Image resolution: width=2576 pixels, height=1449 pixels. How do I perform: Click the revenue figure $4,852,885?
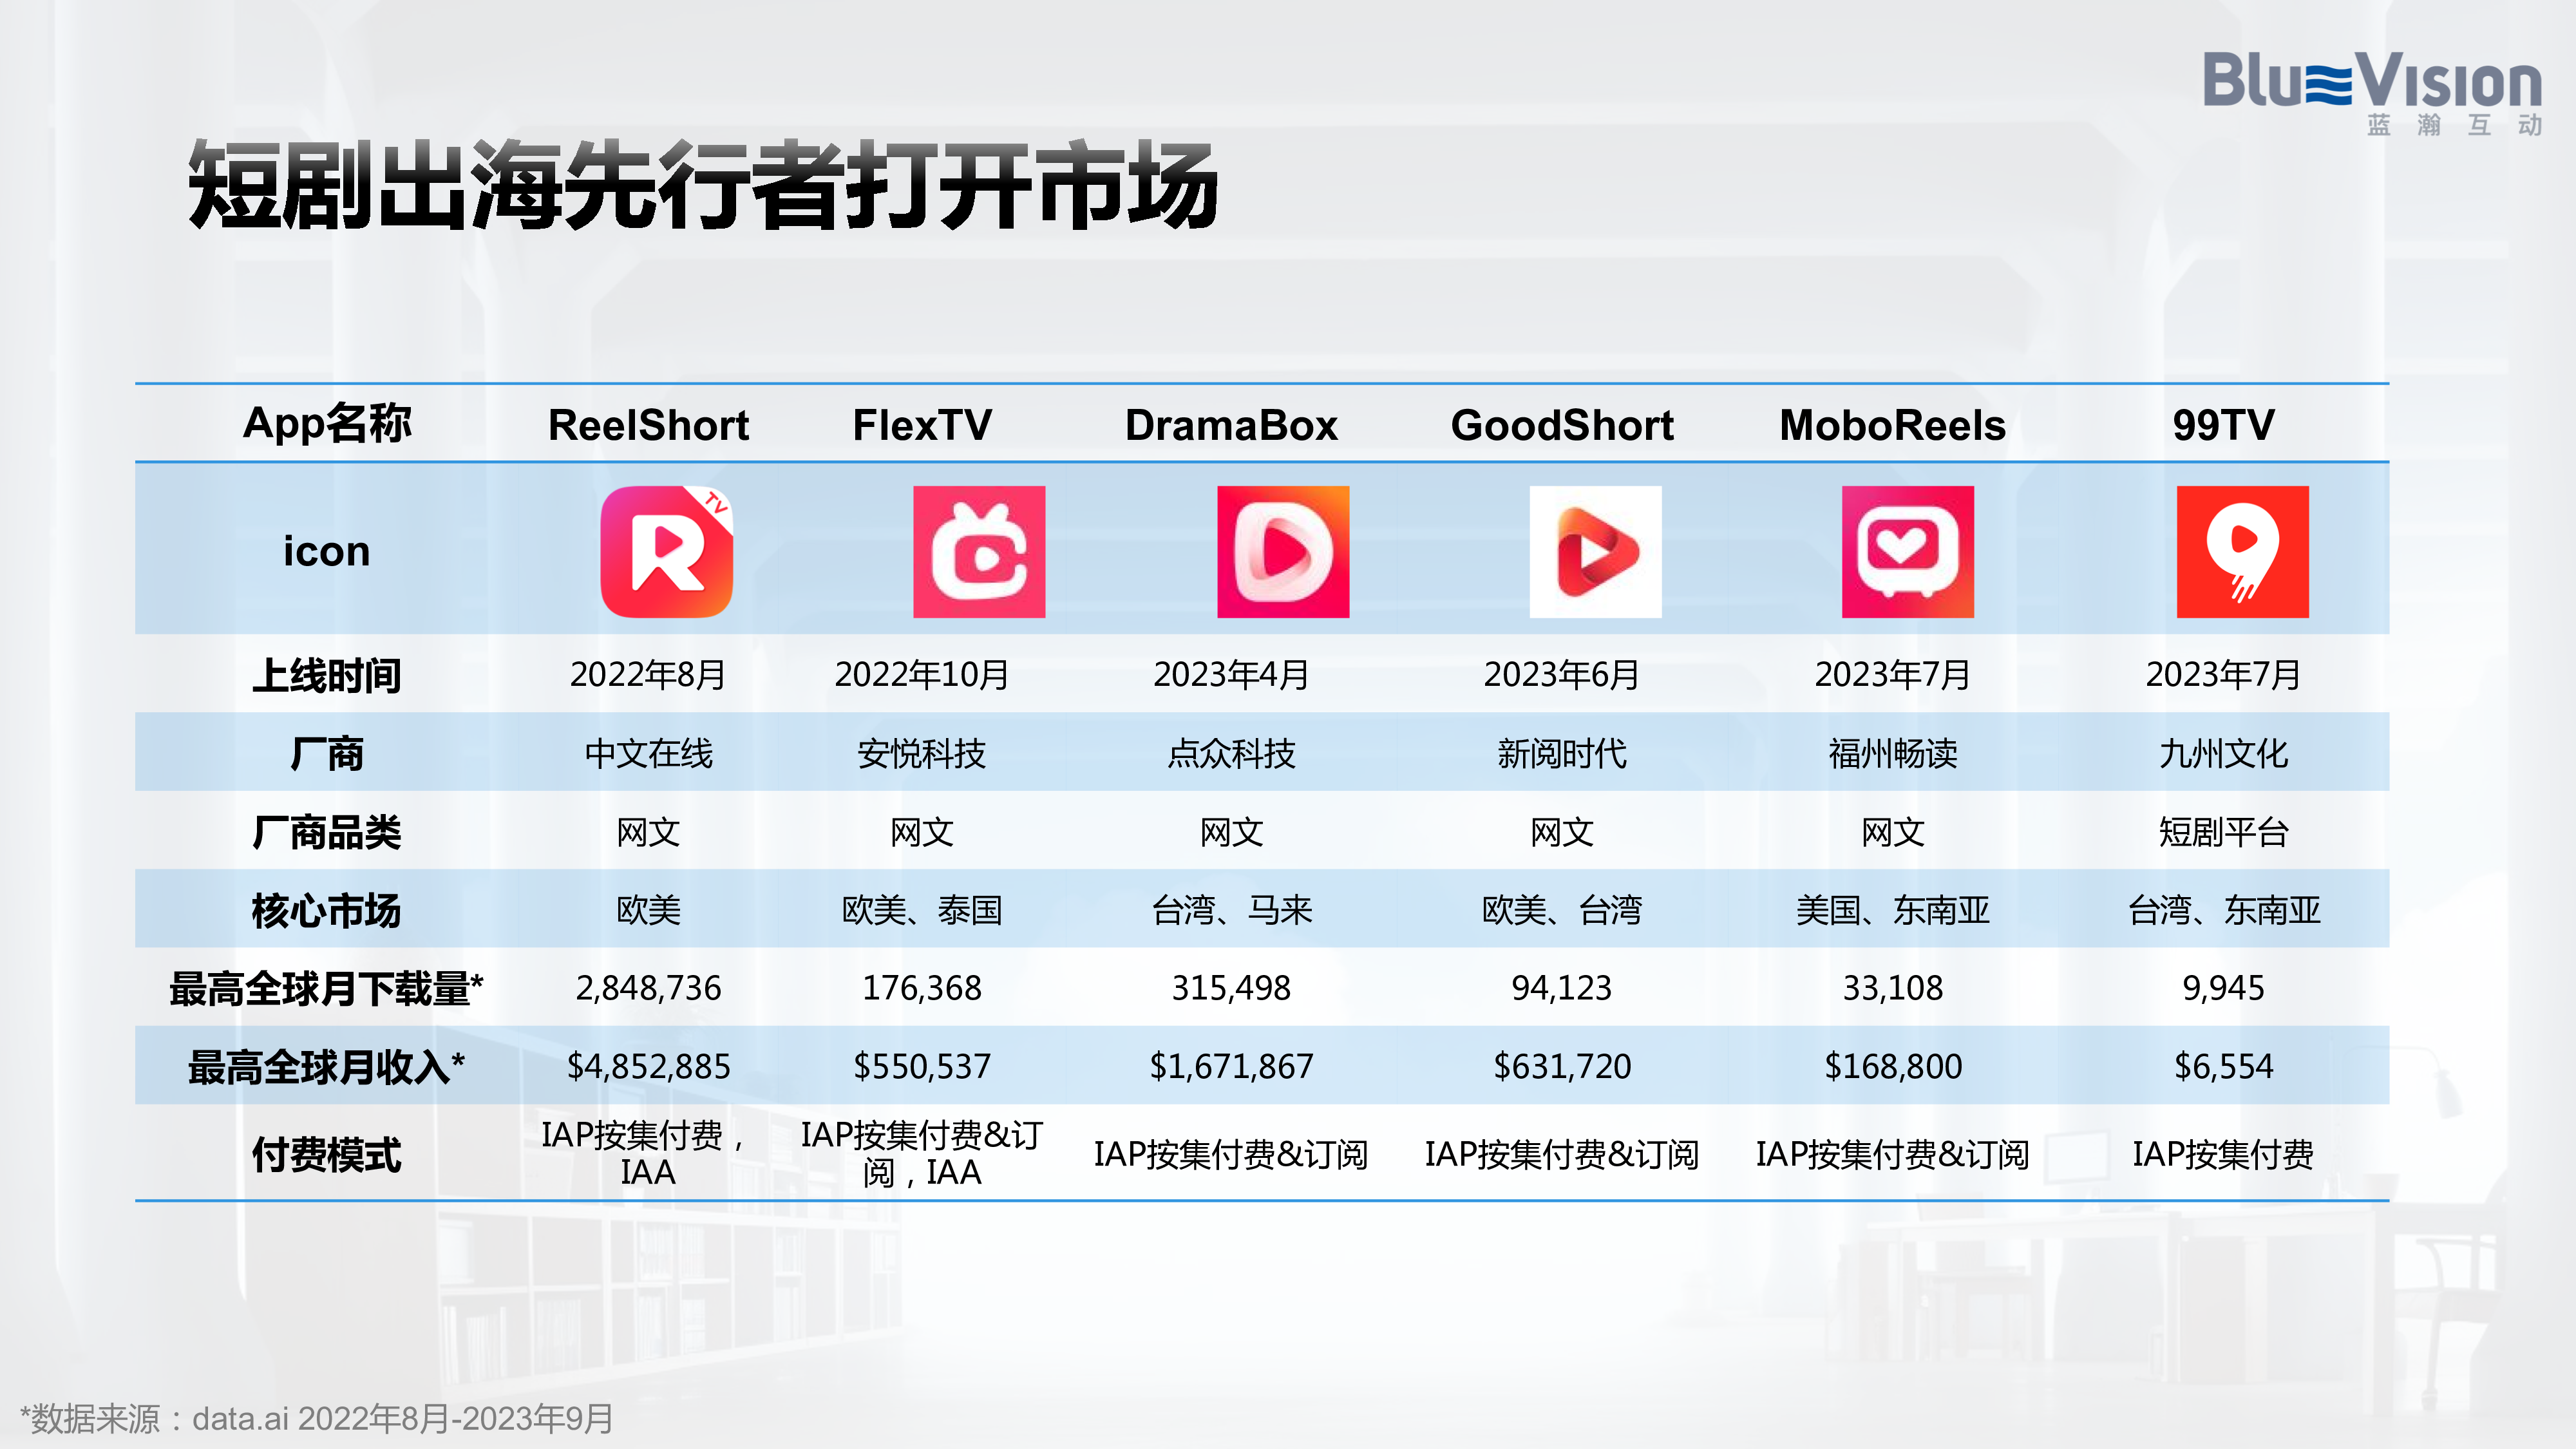click(648, 1066)
